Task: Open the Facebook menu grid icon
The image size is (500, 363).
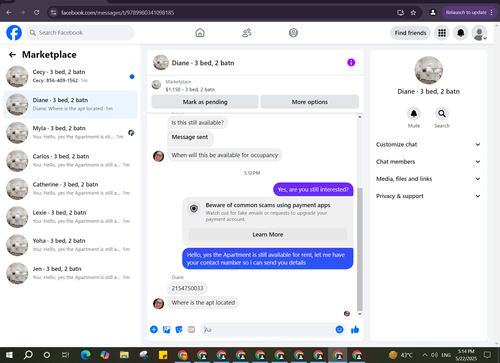Action: coord(442,33)
